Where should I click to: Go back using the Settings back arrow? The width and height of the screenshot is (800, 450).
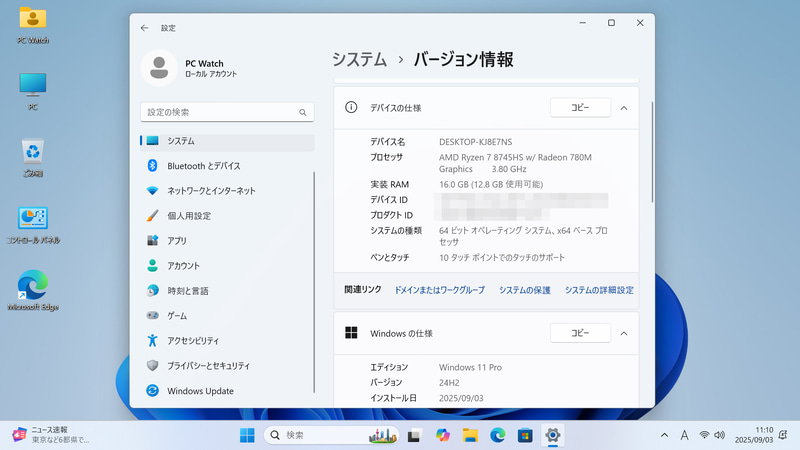pyautogui.click(x=144, y=28)
